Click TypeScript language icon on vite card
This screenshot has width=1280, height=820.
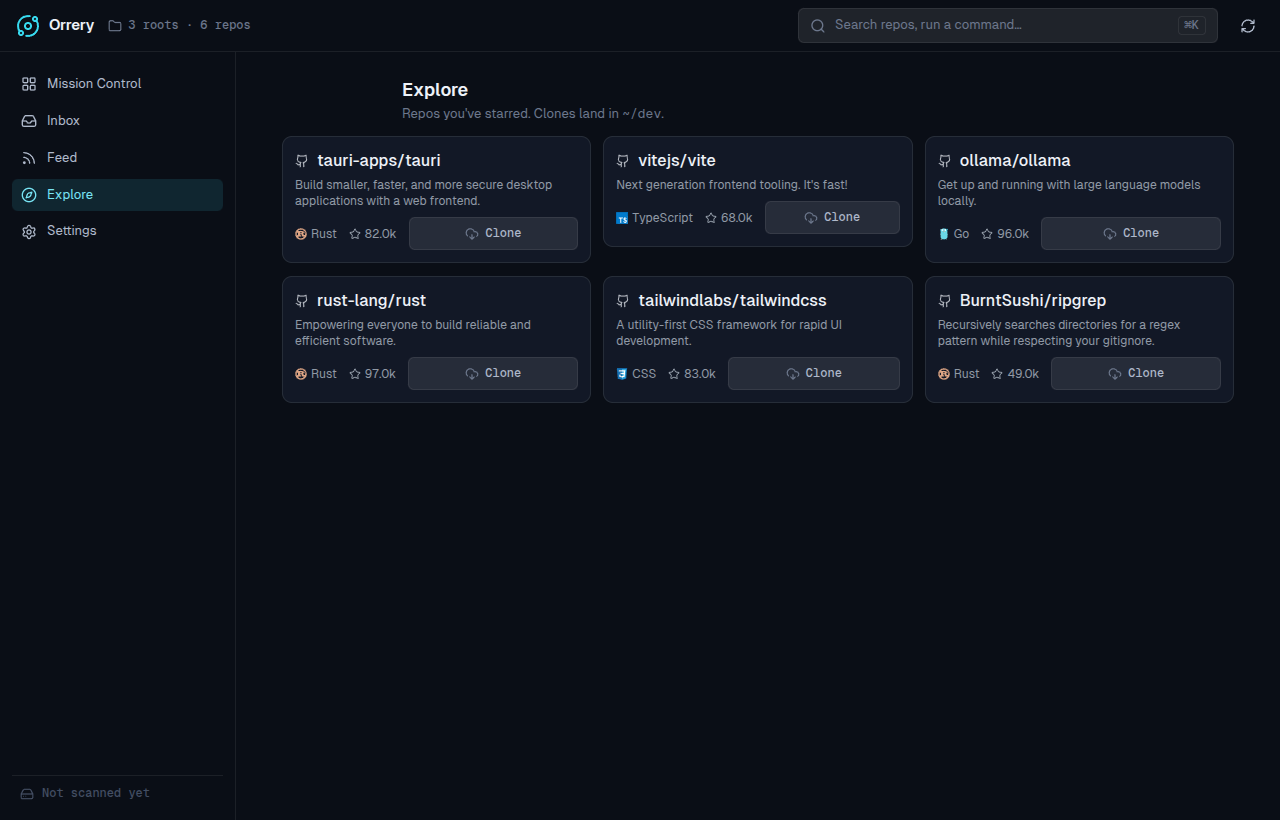[622, 218]
